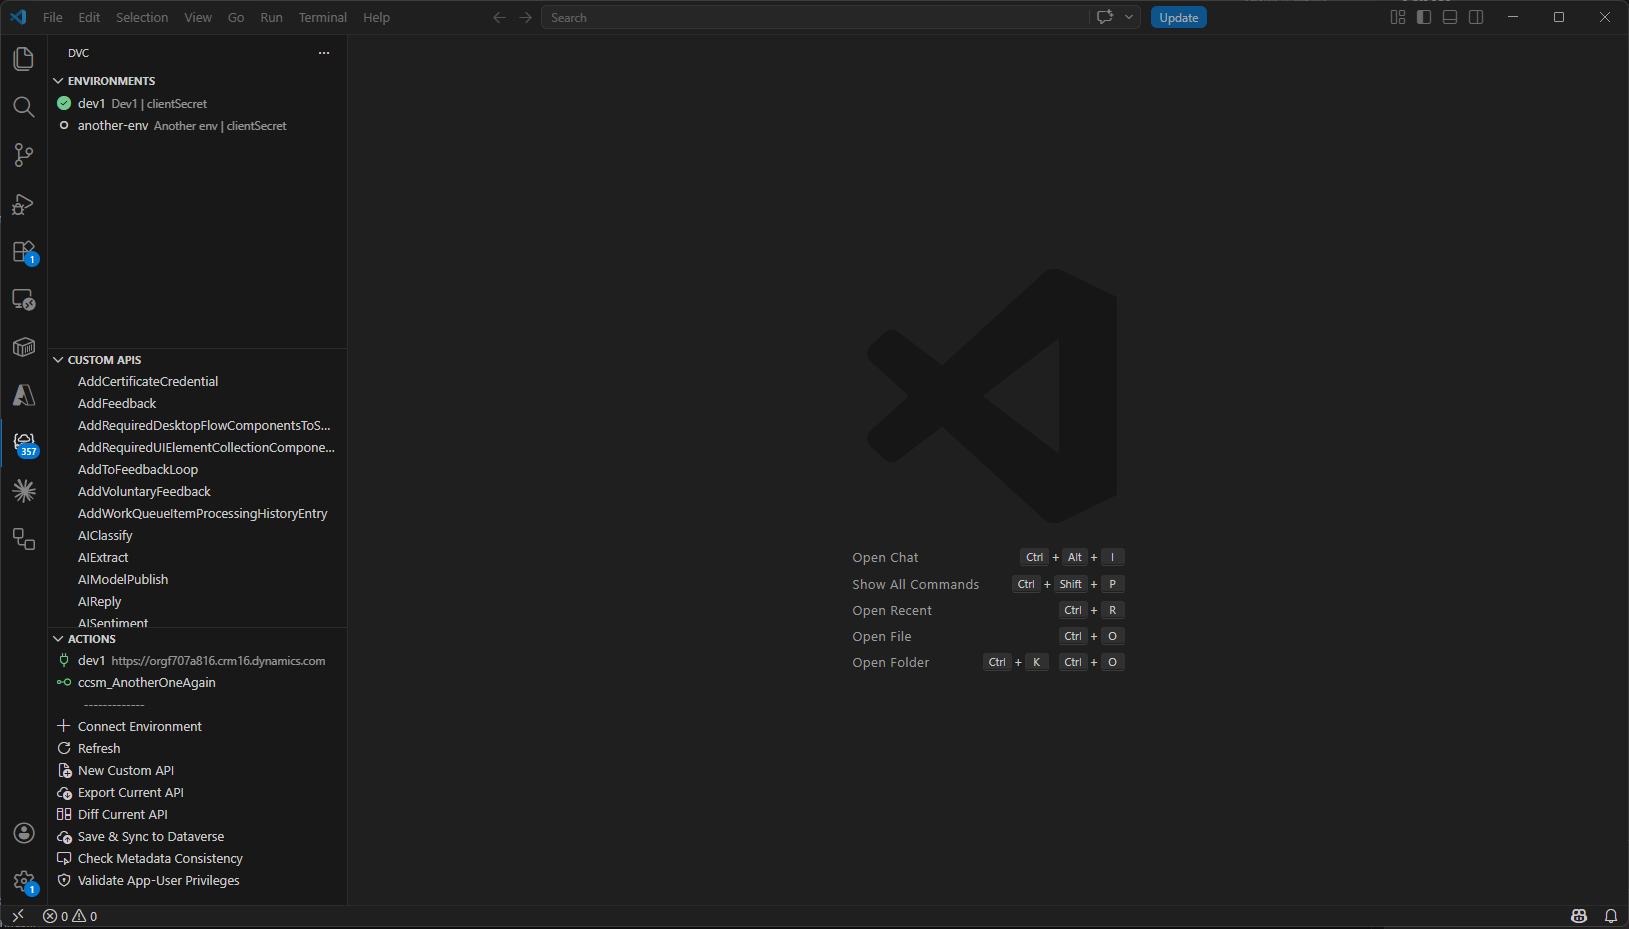Open AddRequiredDesktopFlowComponentsToS... API
Image resolution: width=1629 pixels, height=929 pixels.
coord(197,426)
